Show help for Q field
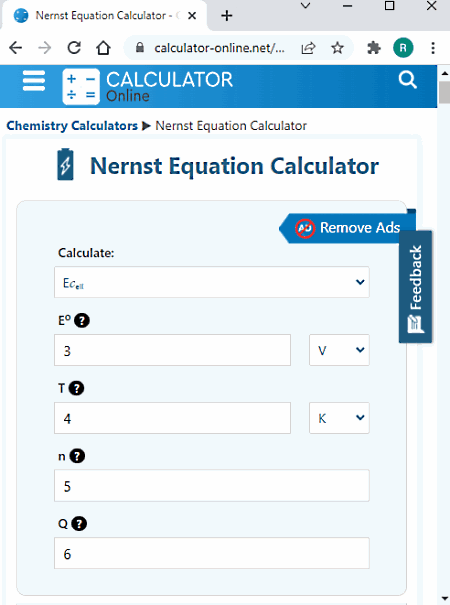450x605 pixels. [79, 524]
